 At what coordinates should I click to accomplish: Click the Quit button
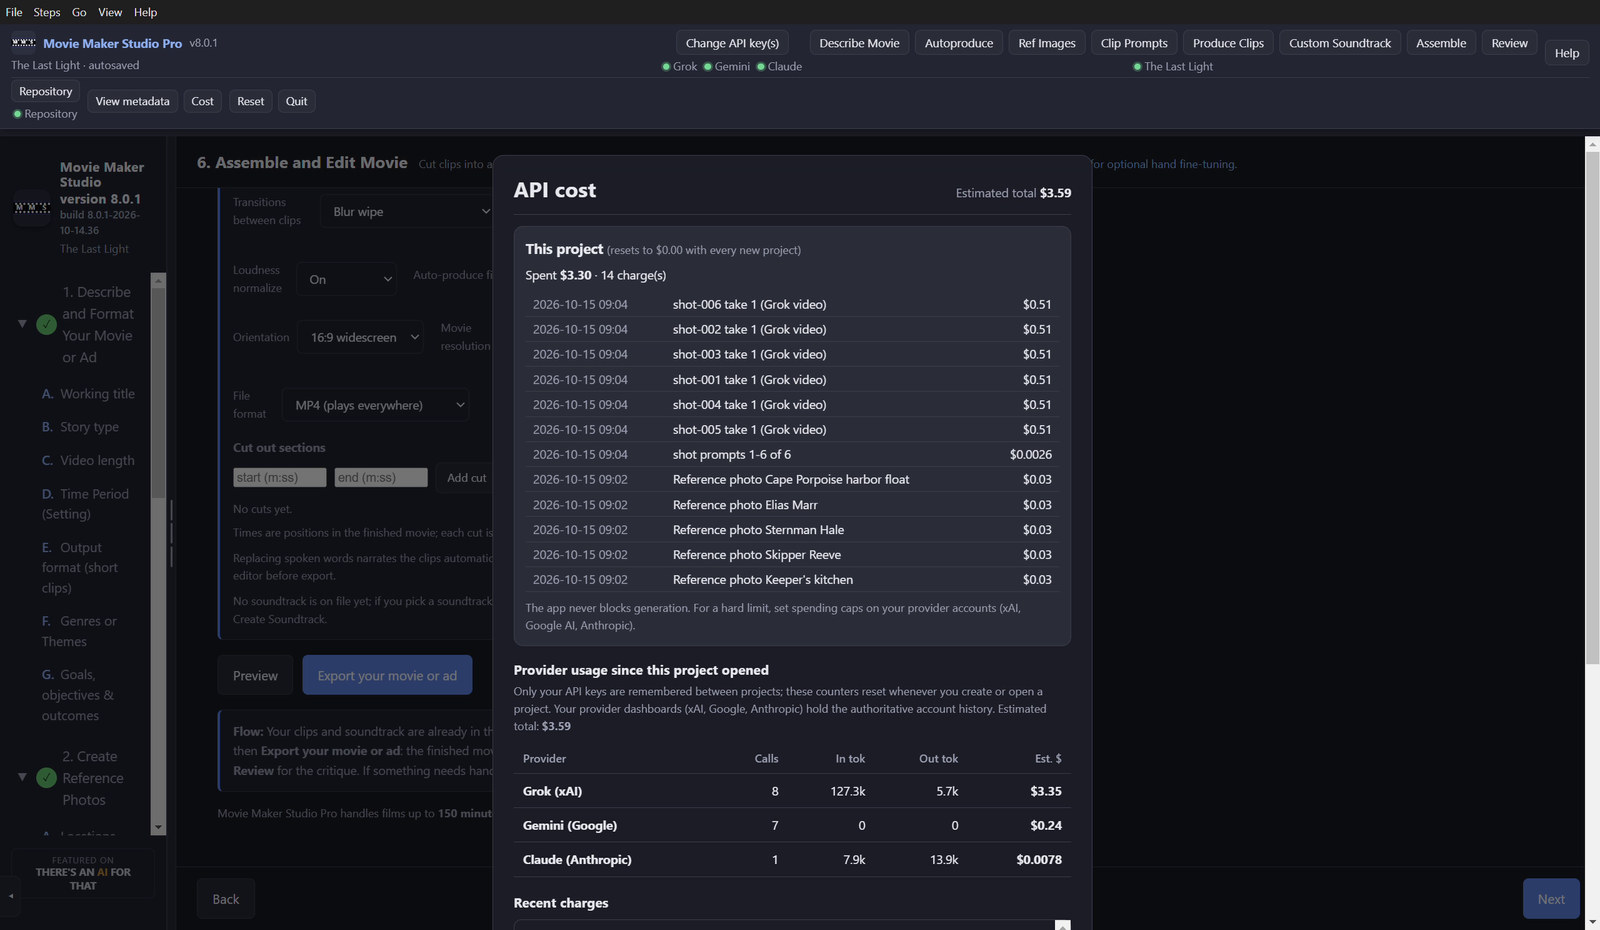[297, 101]
